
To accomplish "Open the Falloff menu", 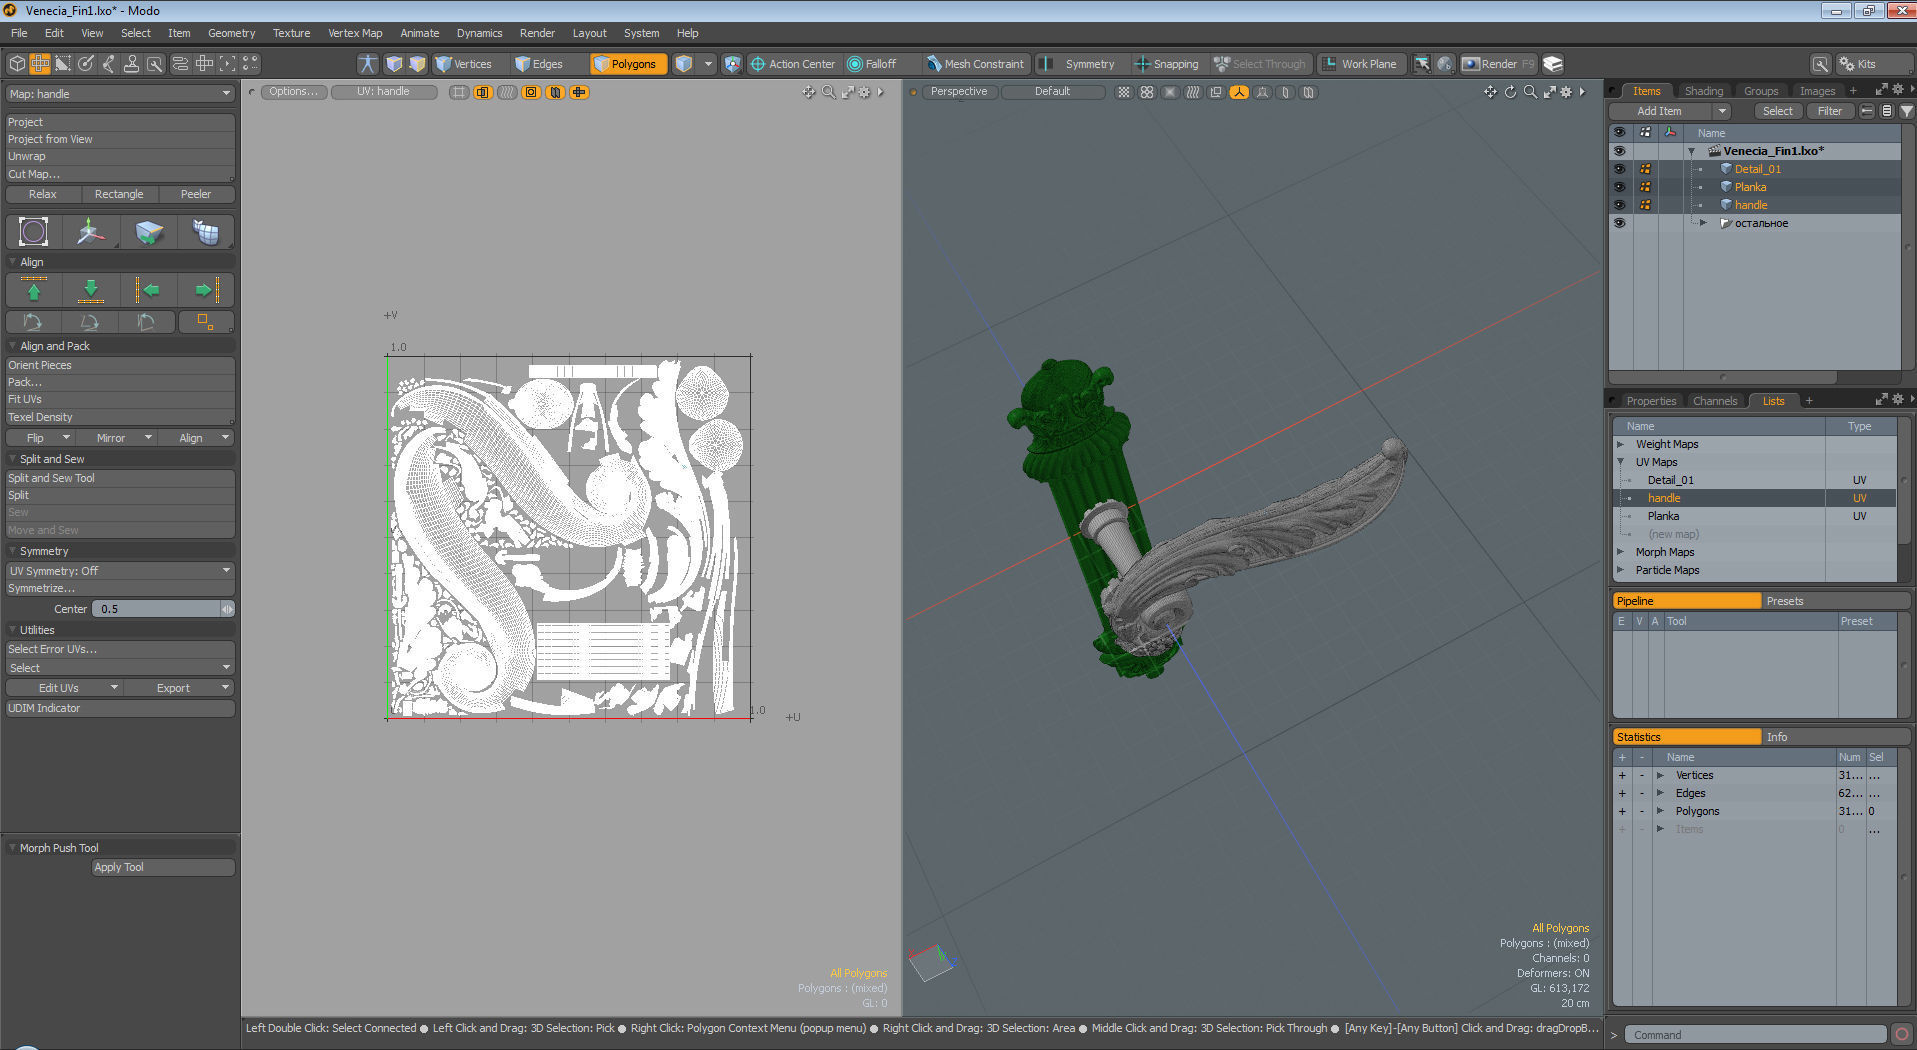I will 872,64.
